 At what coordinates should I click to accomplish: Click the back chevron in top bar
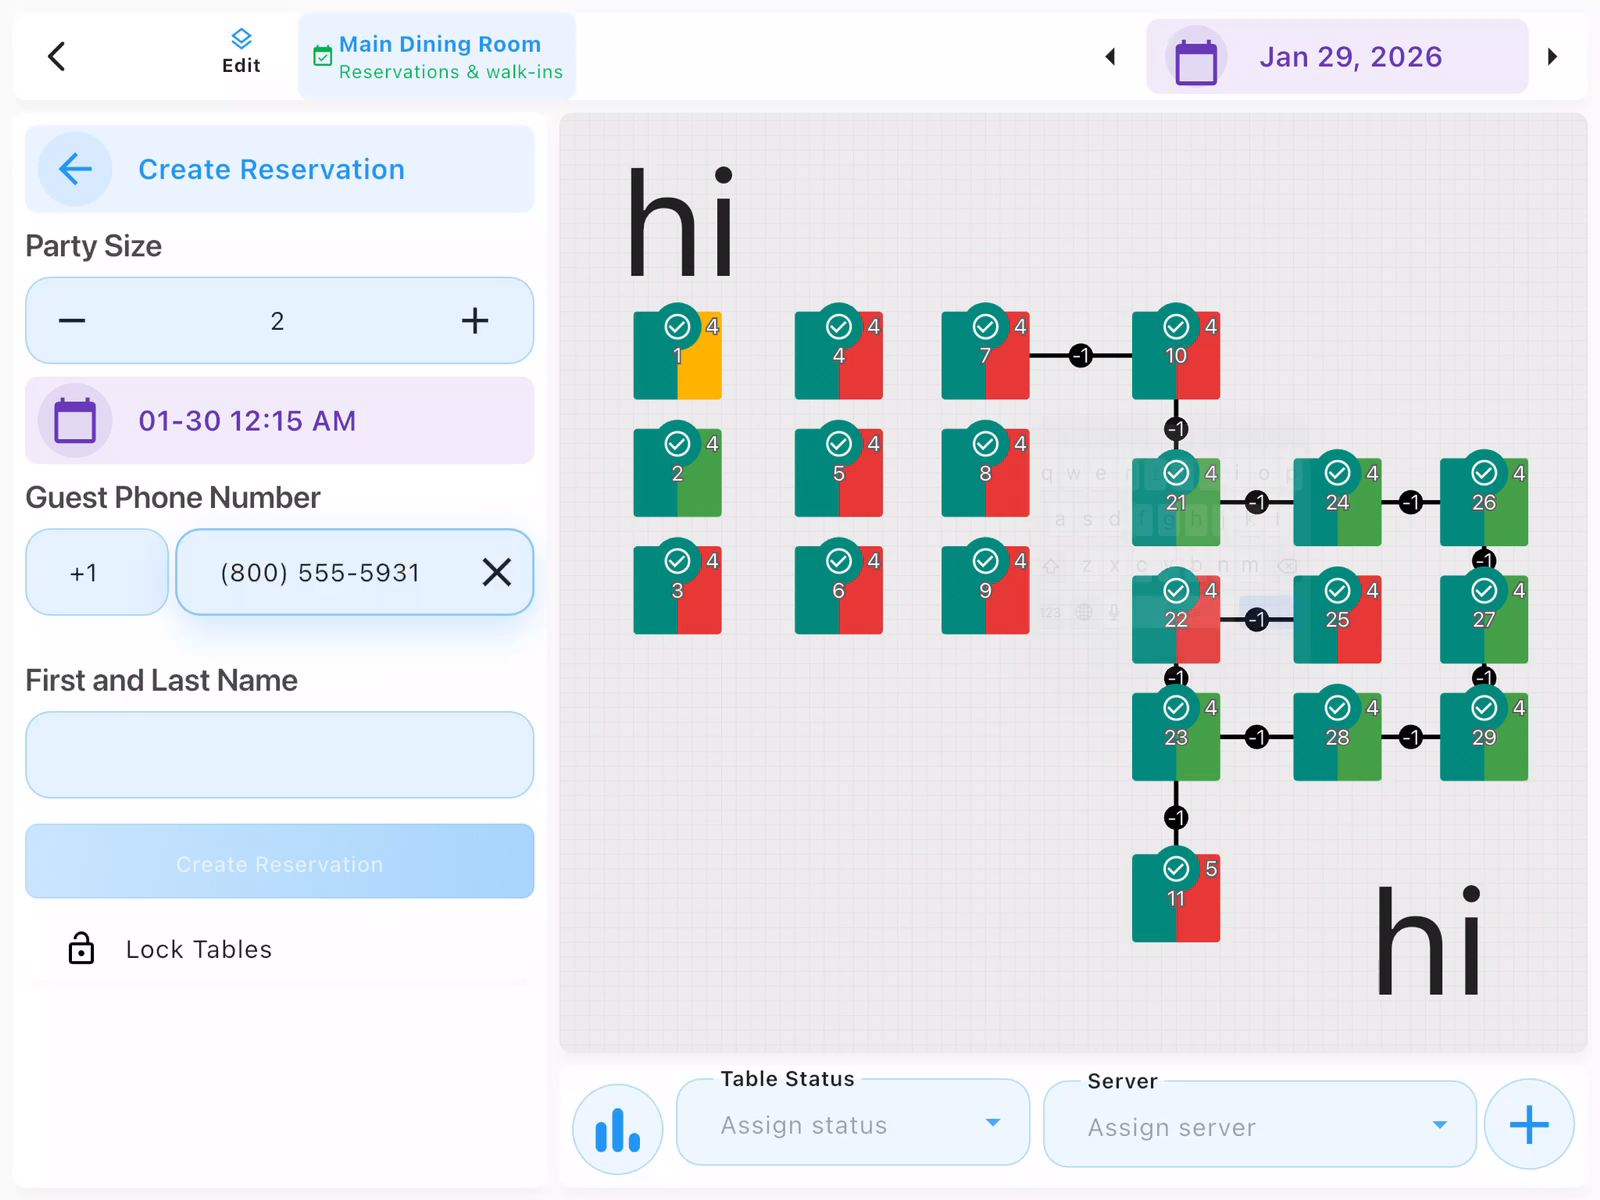[x=57, y=57]
